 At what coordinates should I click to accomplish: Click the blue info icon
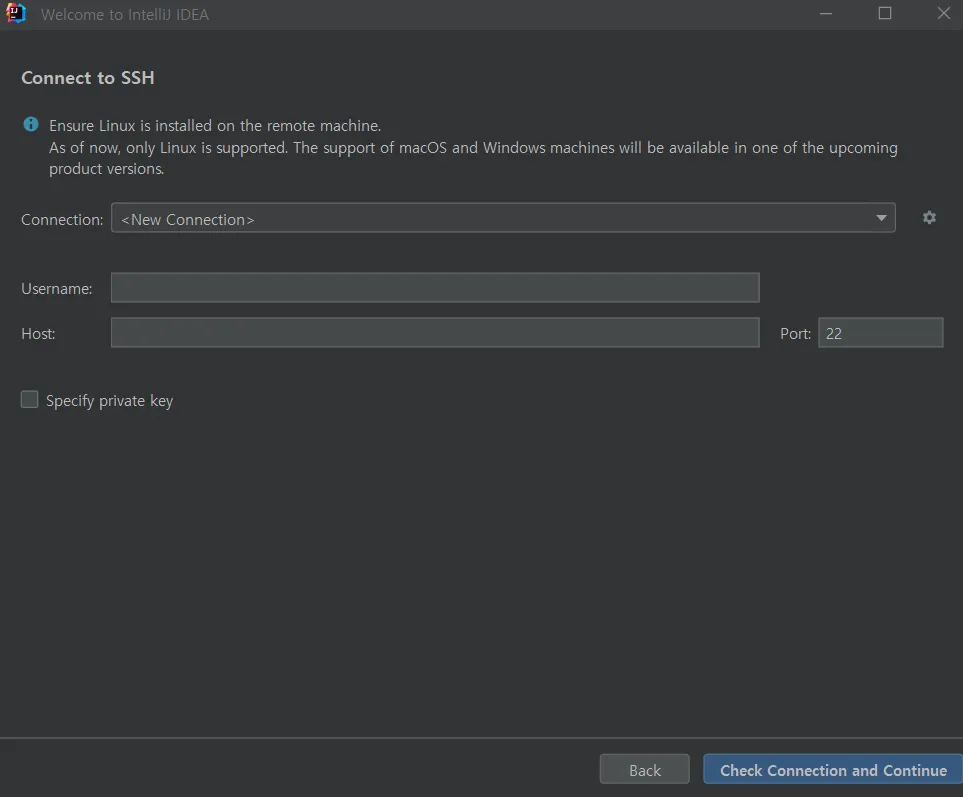(x=31, y=125)
